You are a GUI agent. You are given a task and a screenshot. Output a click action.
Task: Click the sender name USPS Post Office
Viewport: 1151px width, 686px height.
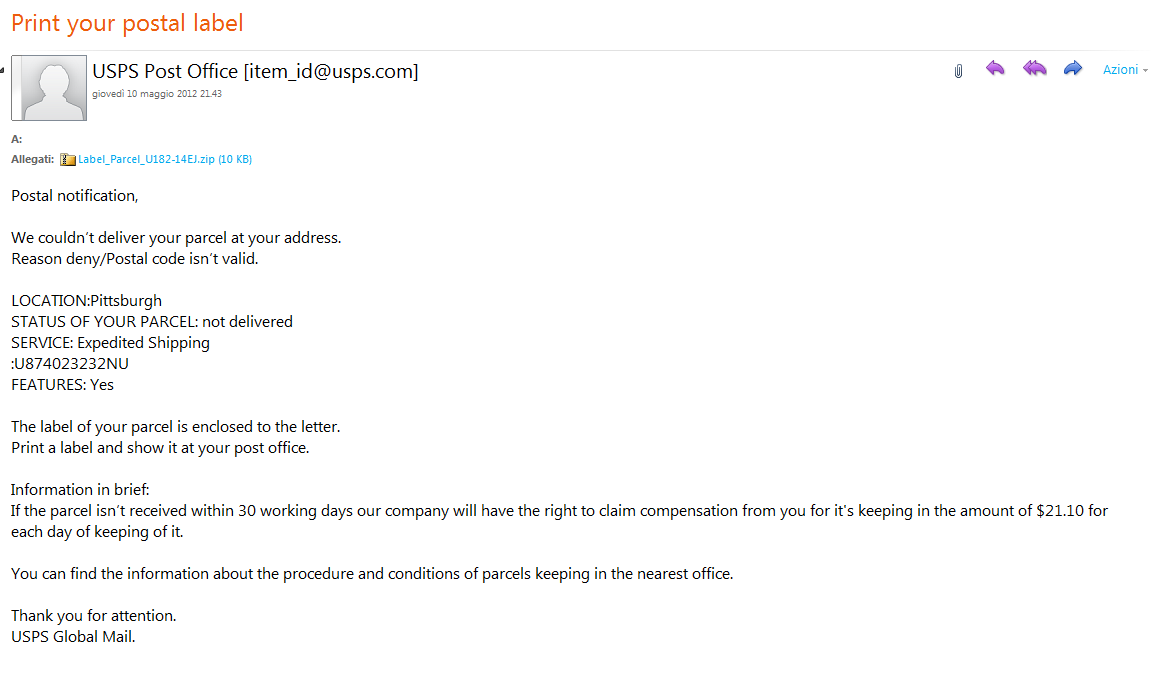coord(165,71)
